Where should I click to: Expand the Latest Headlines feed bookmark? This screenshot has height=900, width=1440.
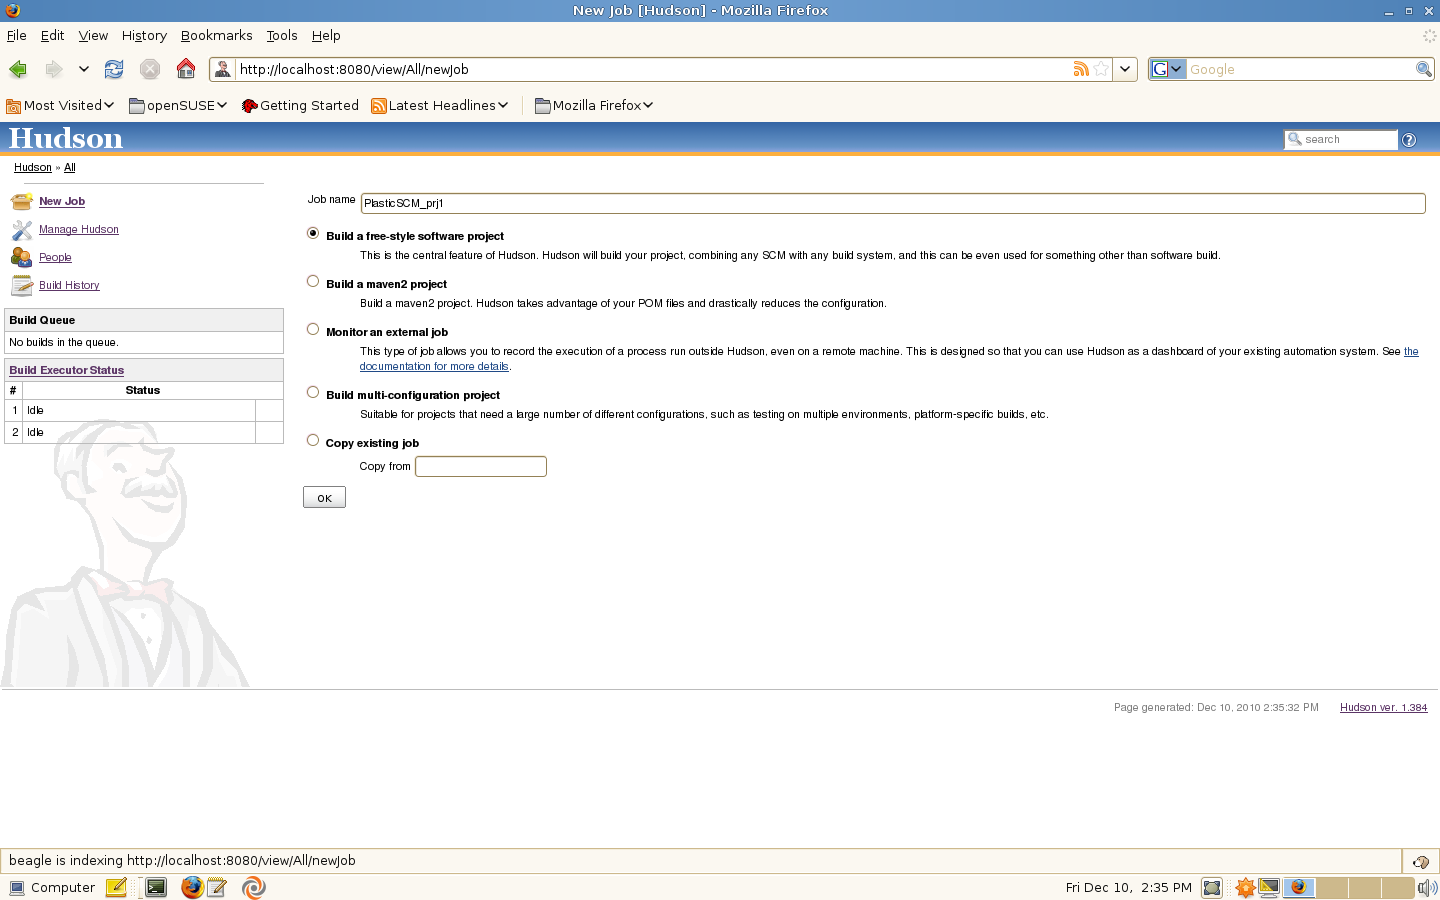(x=440, y=105)
